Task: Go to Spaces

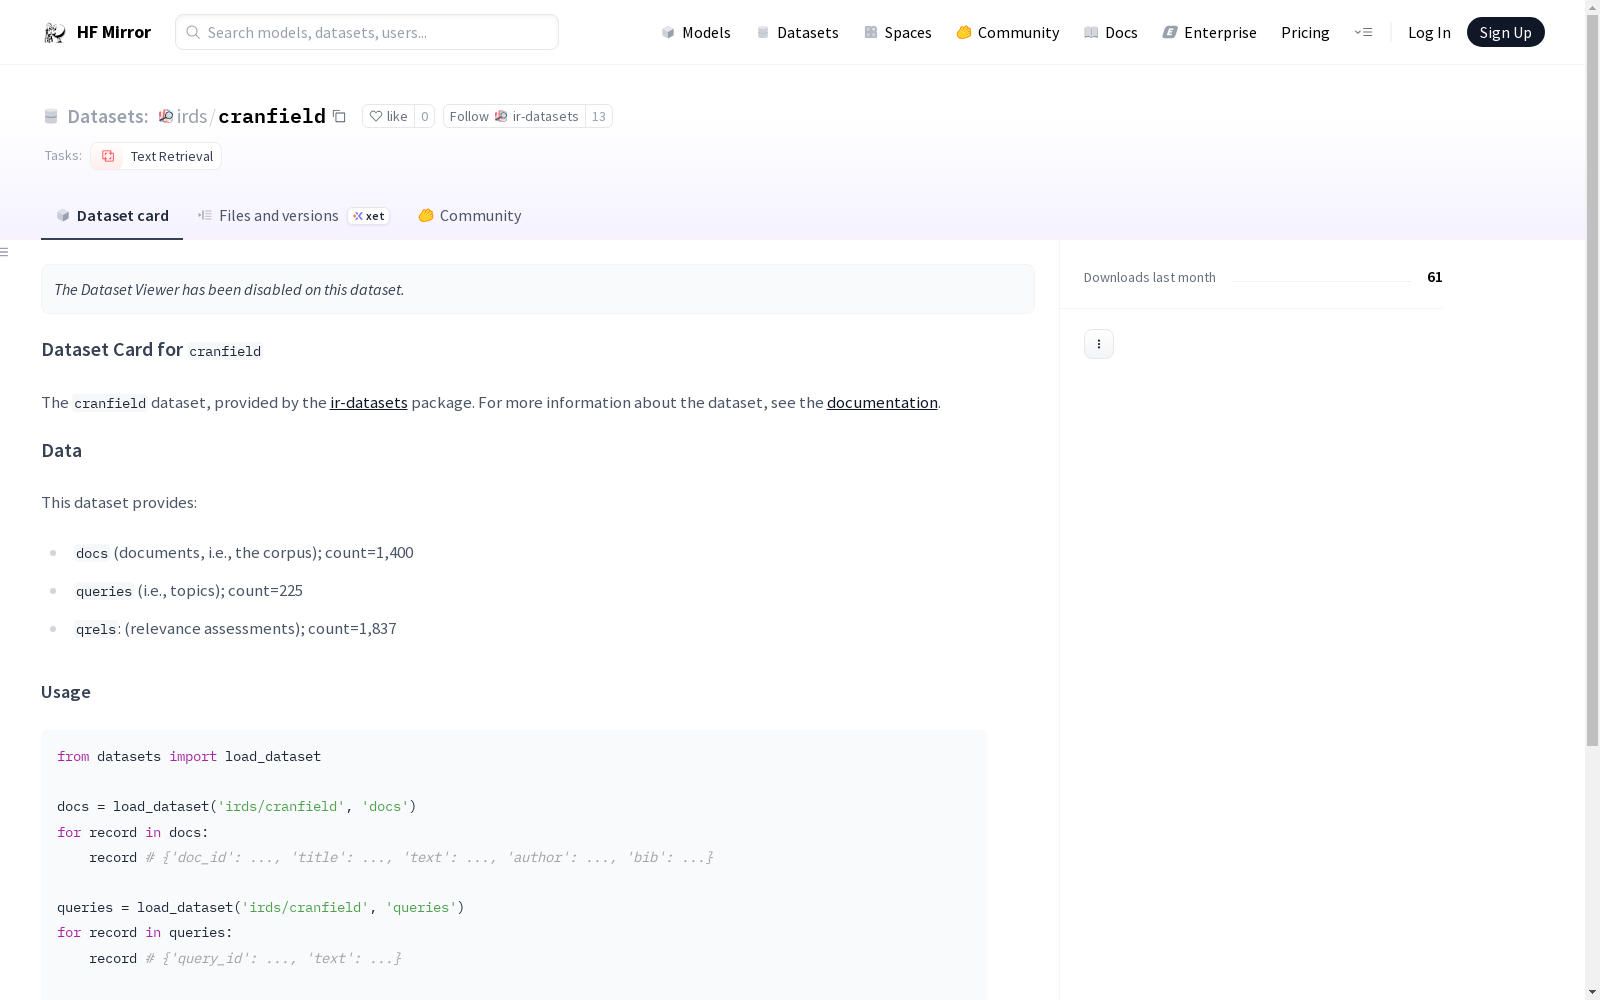Action: 897,32
